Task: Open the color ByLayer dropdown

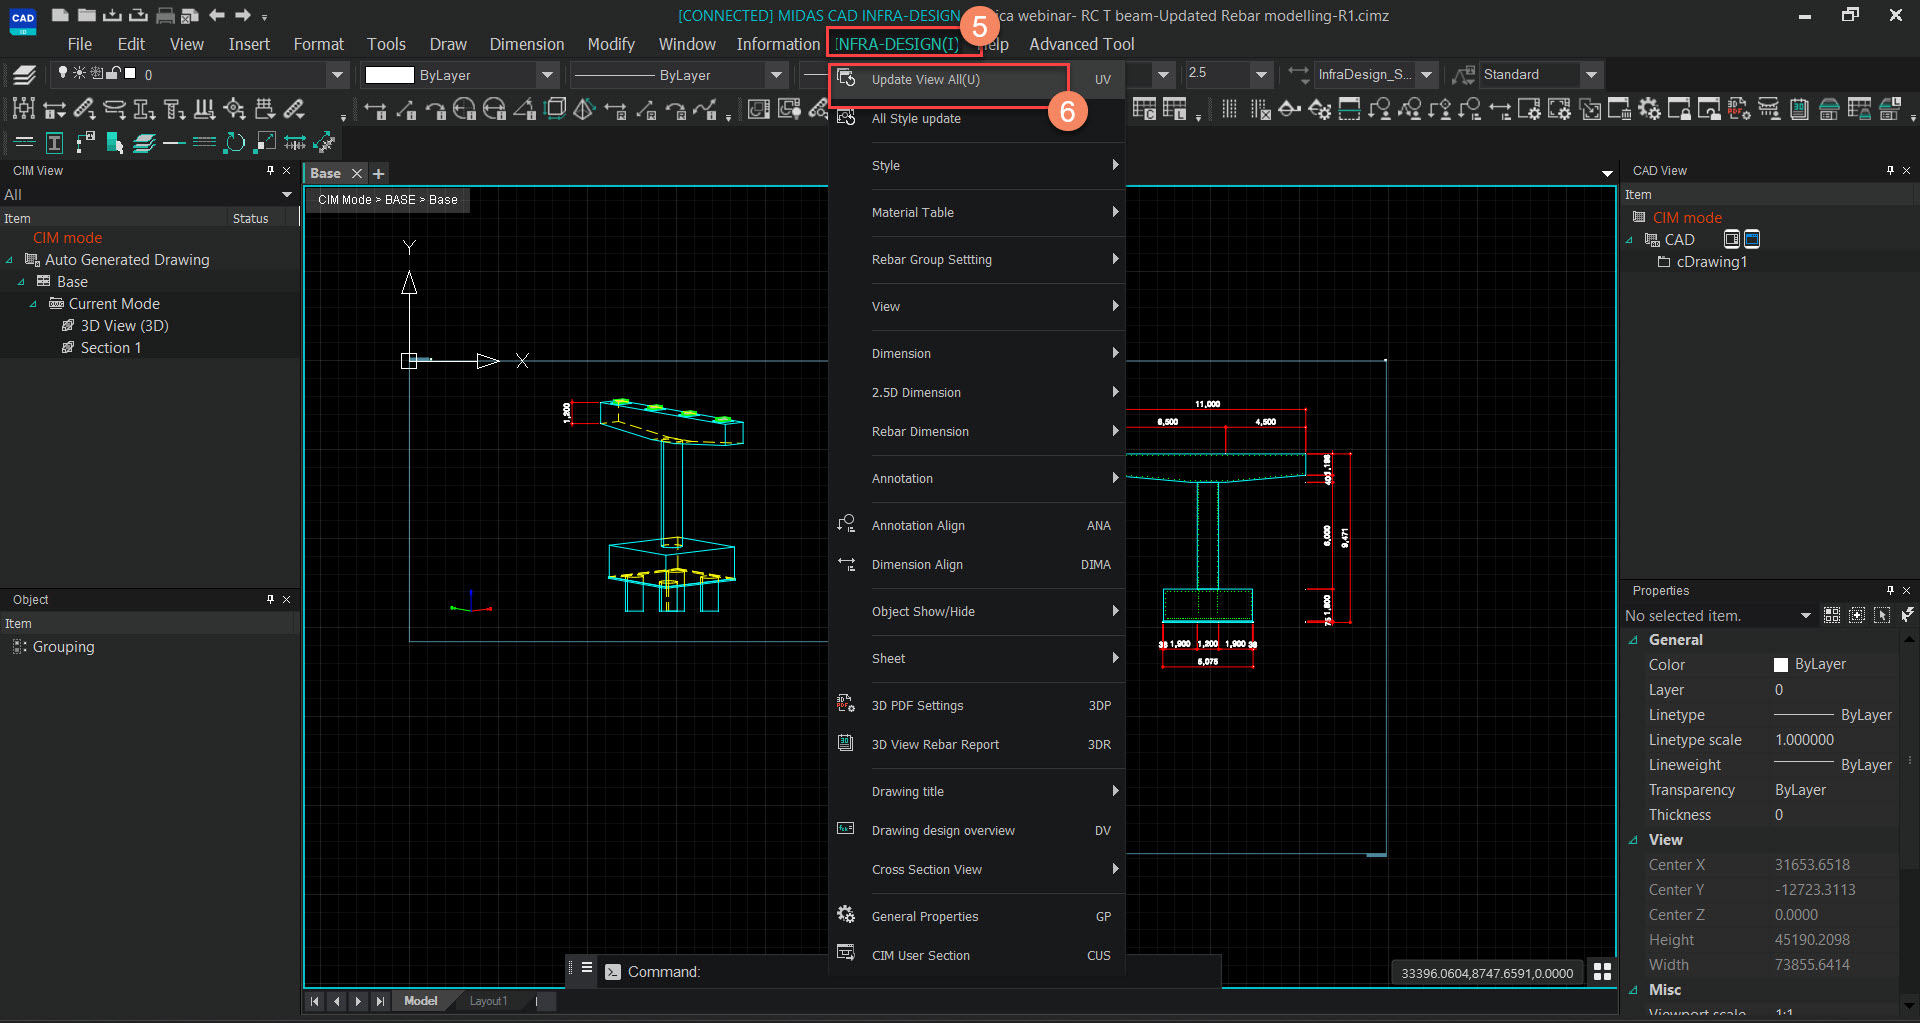Action: click(x=547, y=75)
